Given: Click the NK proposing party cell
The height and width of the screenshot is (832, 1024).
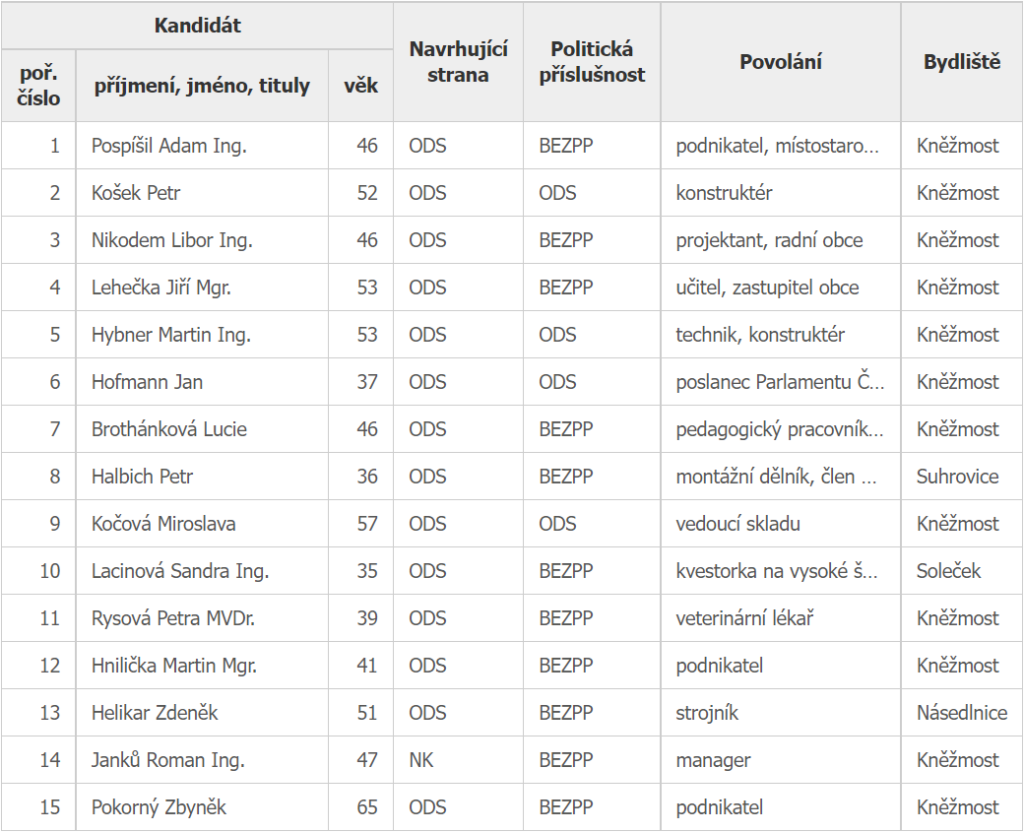Looking at the screenshot, I should click(421, 760).
